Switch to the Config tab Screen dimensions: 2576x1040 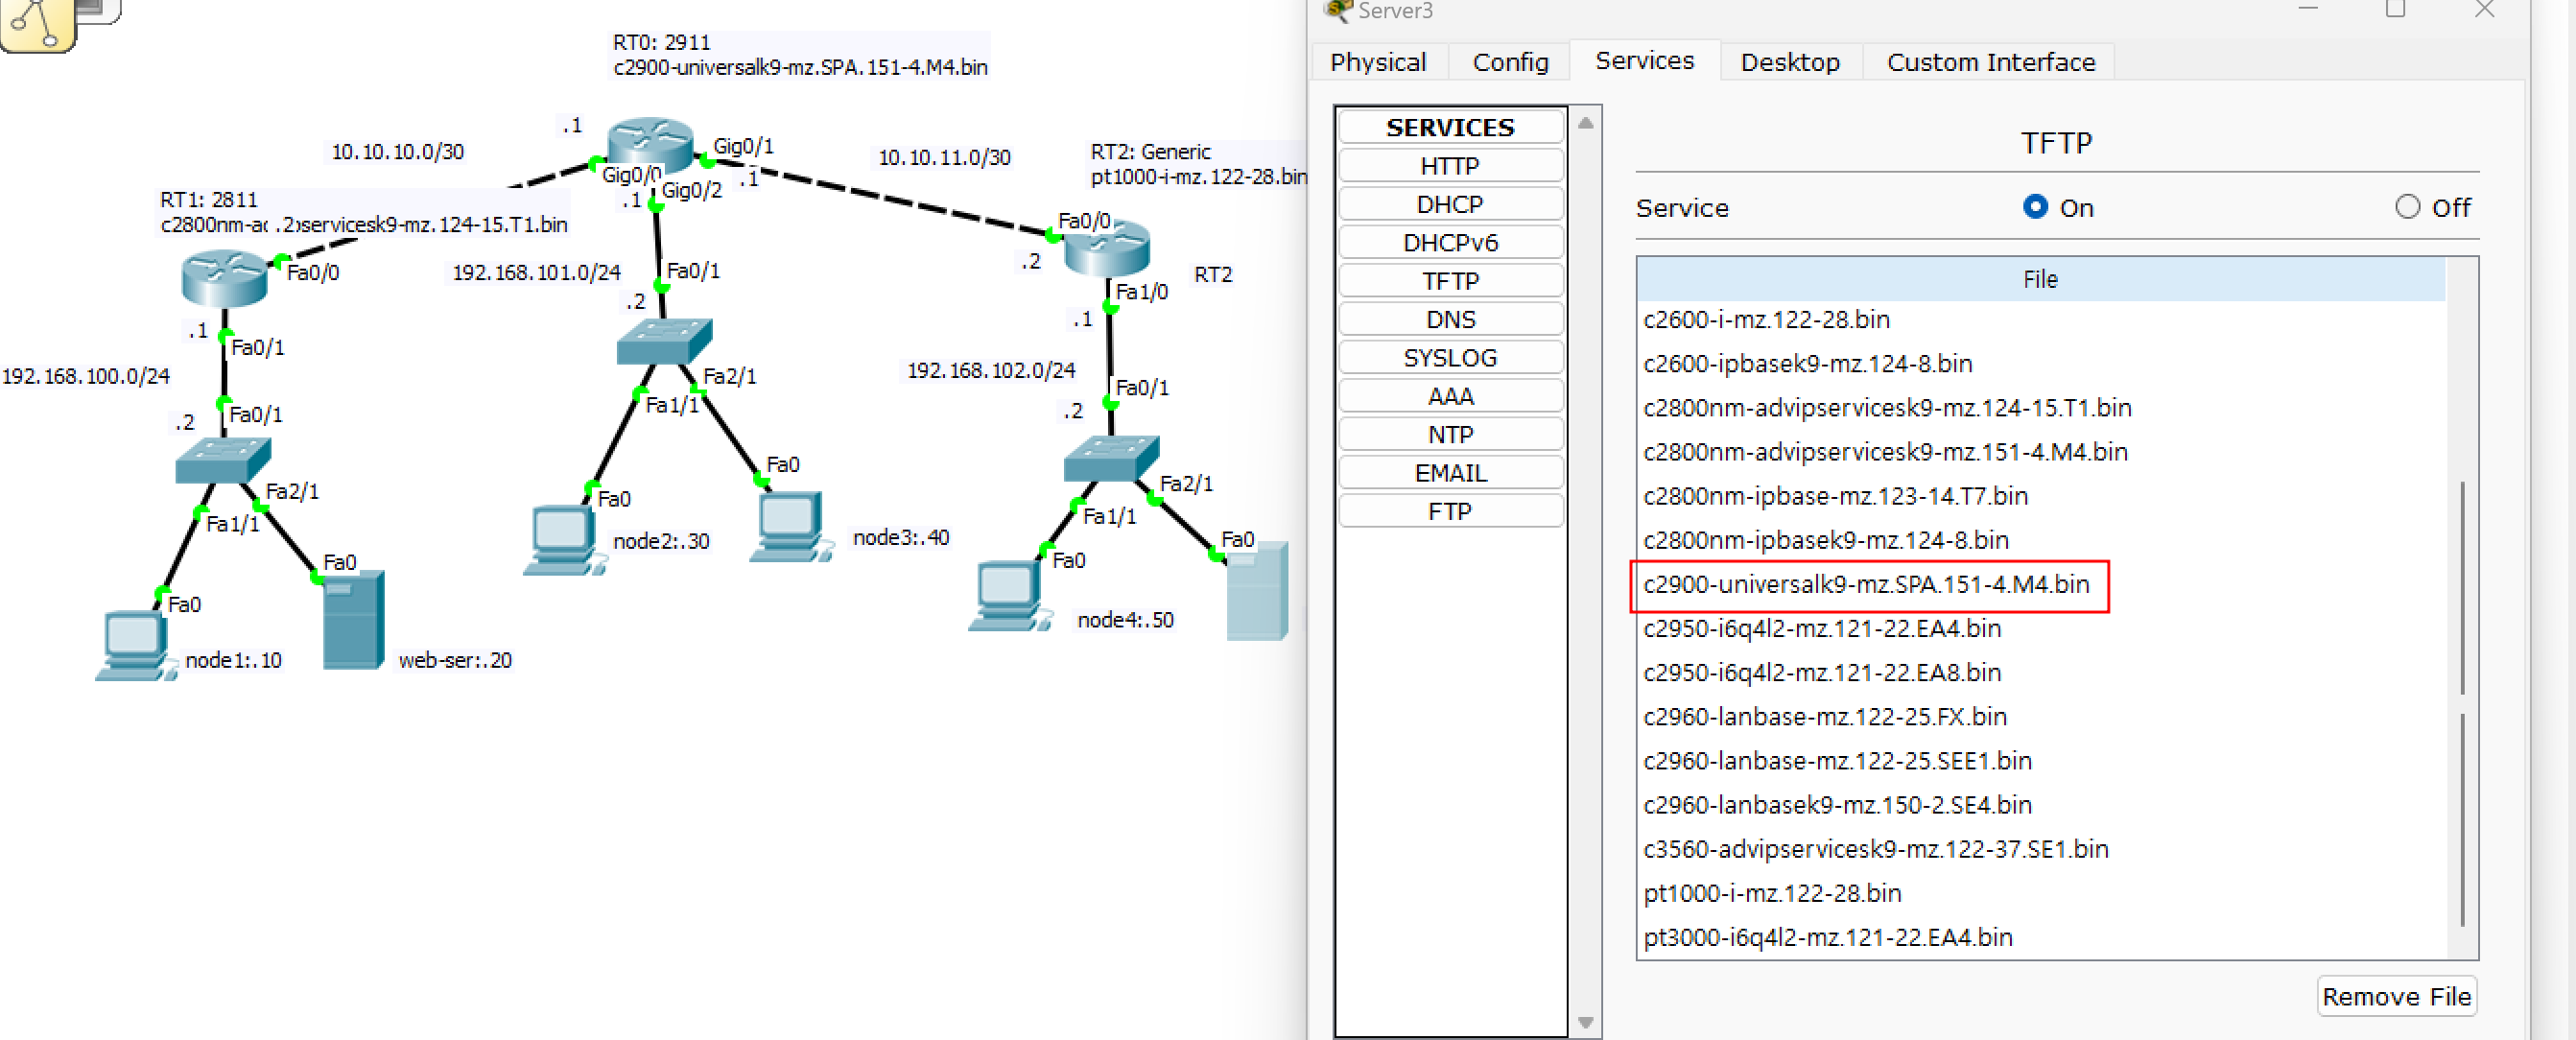[1509, 62]
